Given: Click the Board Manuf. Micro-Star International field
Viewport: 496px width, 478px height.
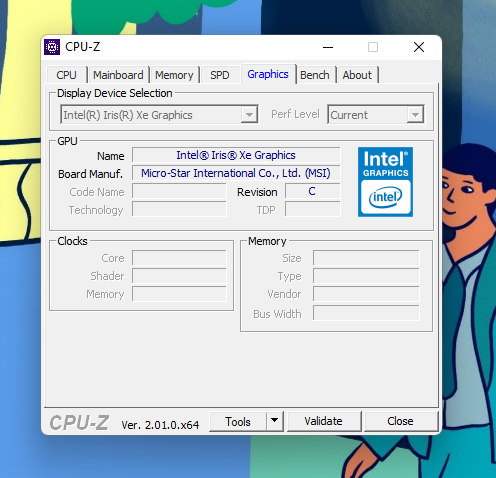Looking at the screenshot, I should pyautogui.click(x=236, y=173).
